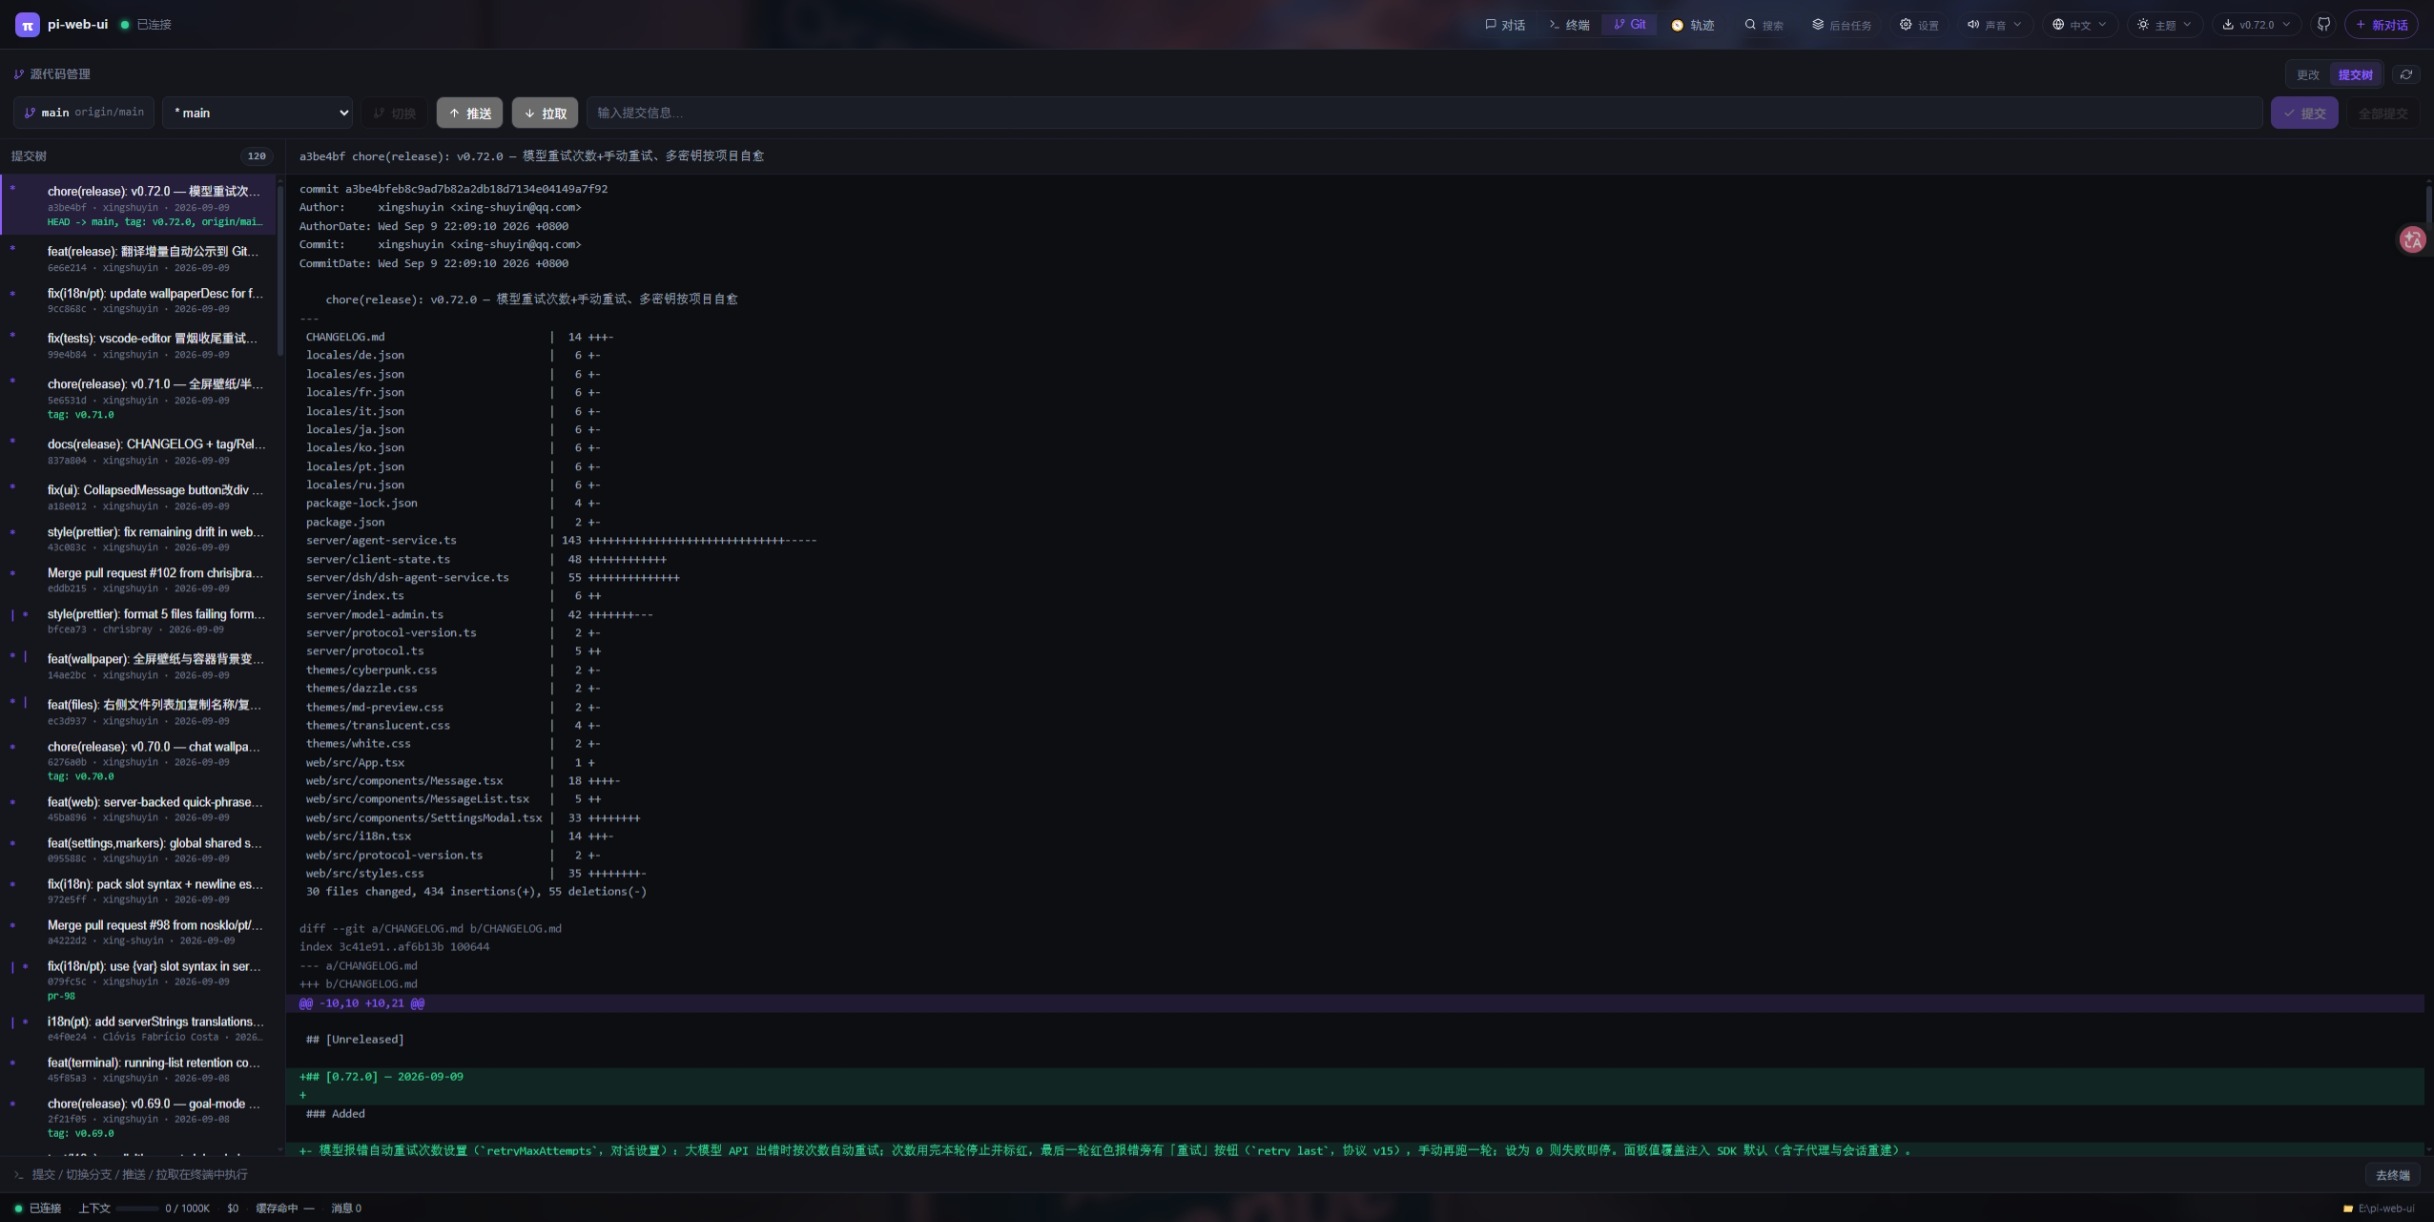Expand the 主题 theme dropdown
This screenshot has width=2434, height=1222.
2164,25
